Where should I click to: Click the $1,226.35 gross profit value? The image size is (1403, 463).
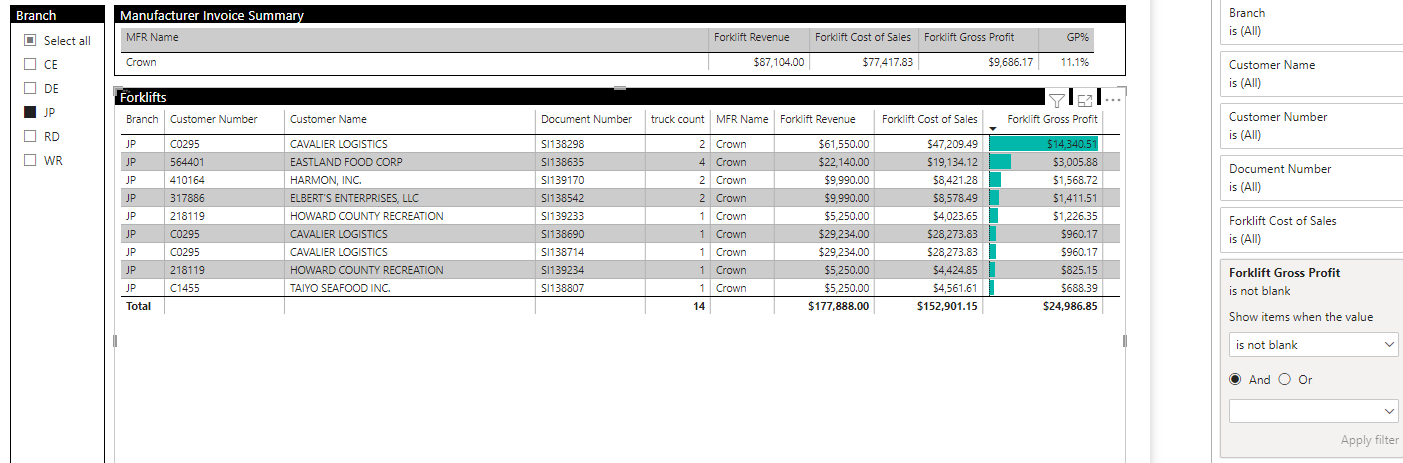click(x=1075, y=216)
